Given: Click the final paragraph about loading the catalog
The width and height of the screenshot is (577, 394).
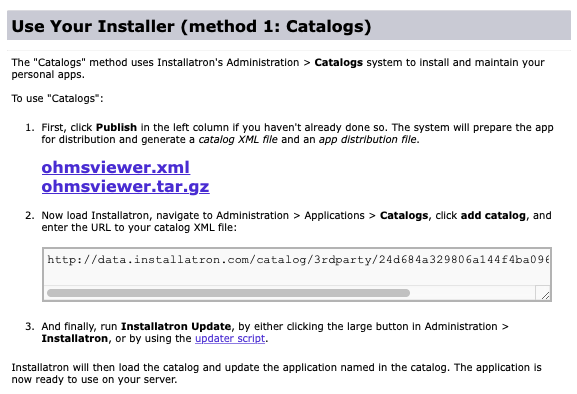Looking at the screenshot, I should click(x=276, y=373).
